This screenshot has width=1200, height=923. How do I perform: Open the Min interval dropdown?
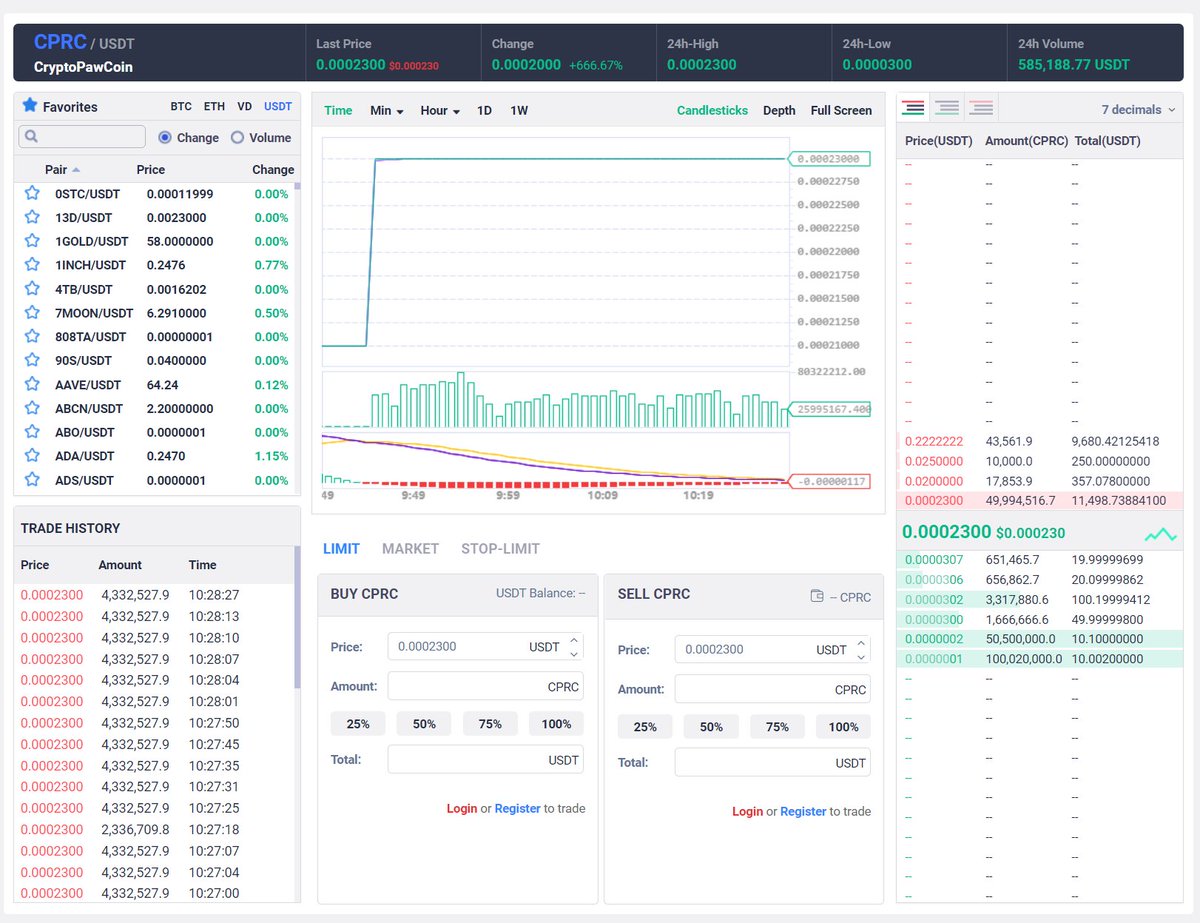[x=386, y=111]
